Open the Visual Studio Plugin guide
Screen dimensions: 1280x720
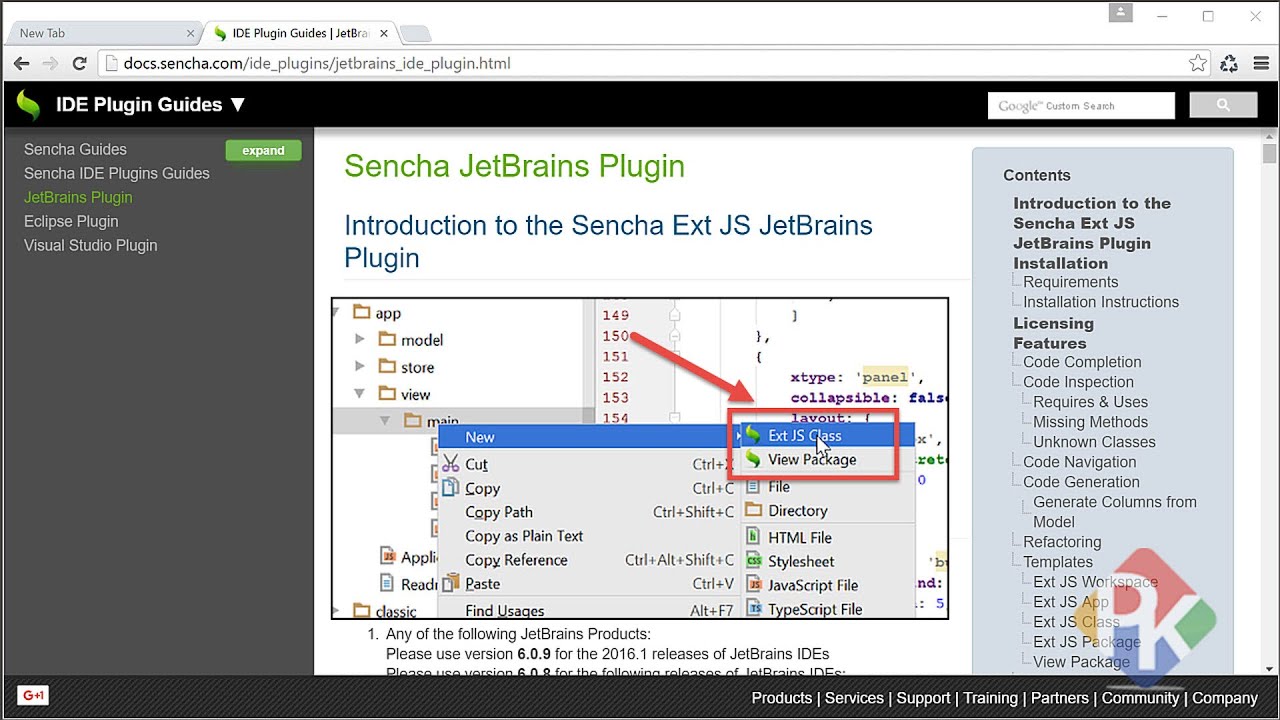pos(91,245)
